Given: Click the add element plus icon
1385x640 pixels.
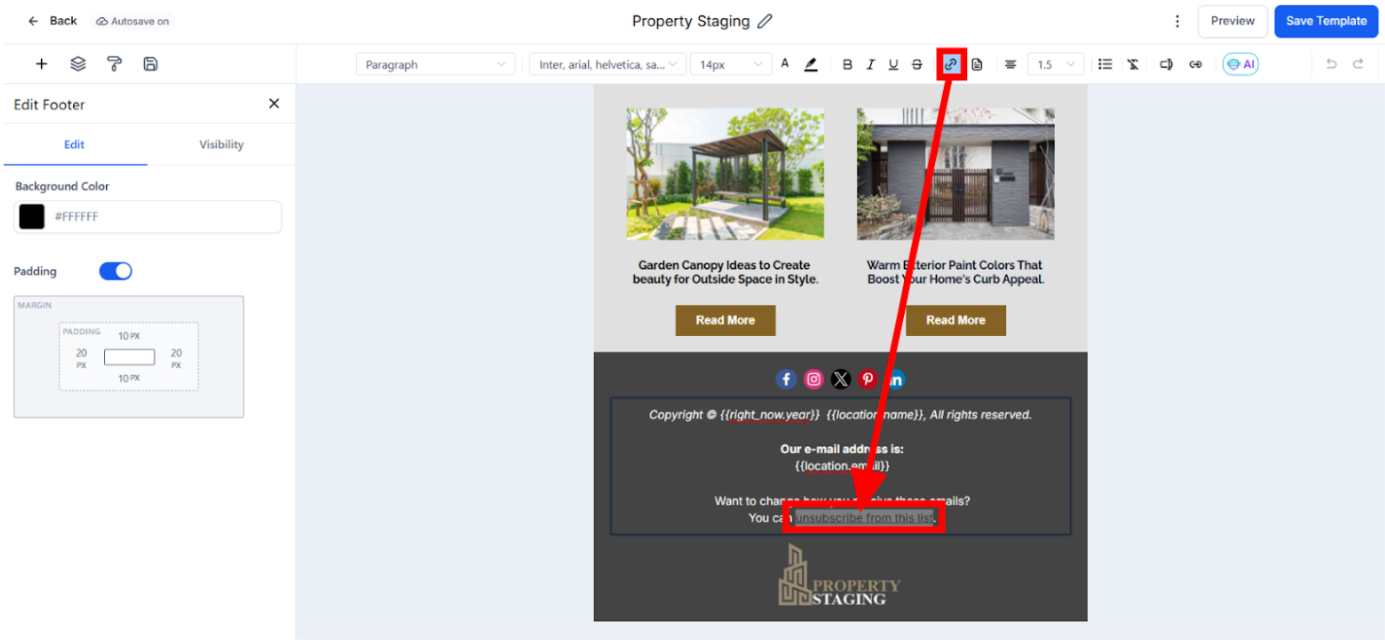Looking at the screenshot, I should coord(41,64).
